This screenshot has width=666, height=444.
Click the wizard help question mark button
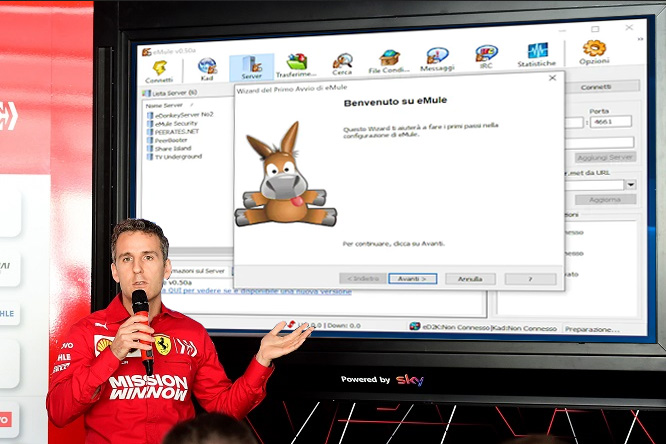530,279
